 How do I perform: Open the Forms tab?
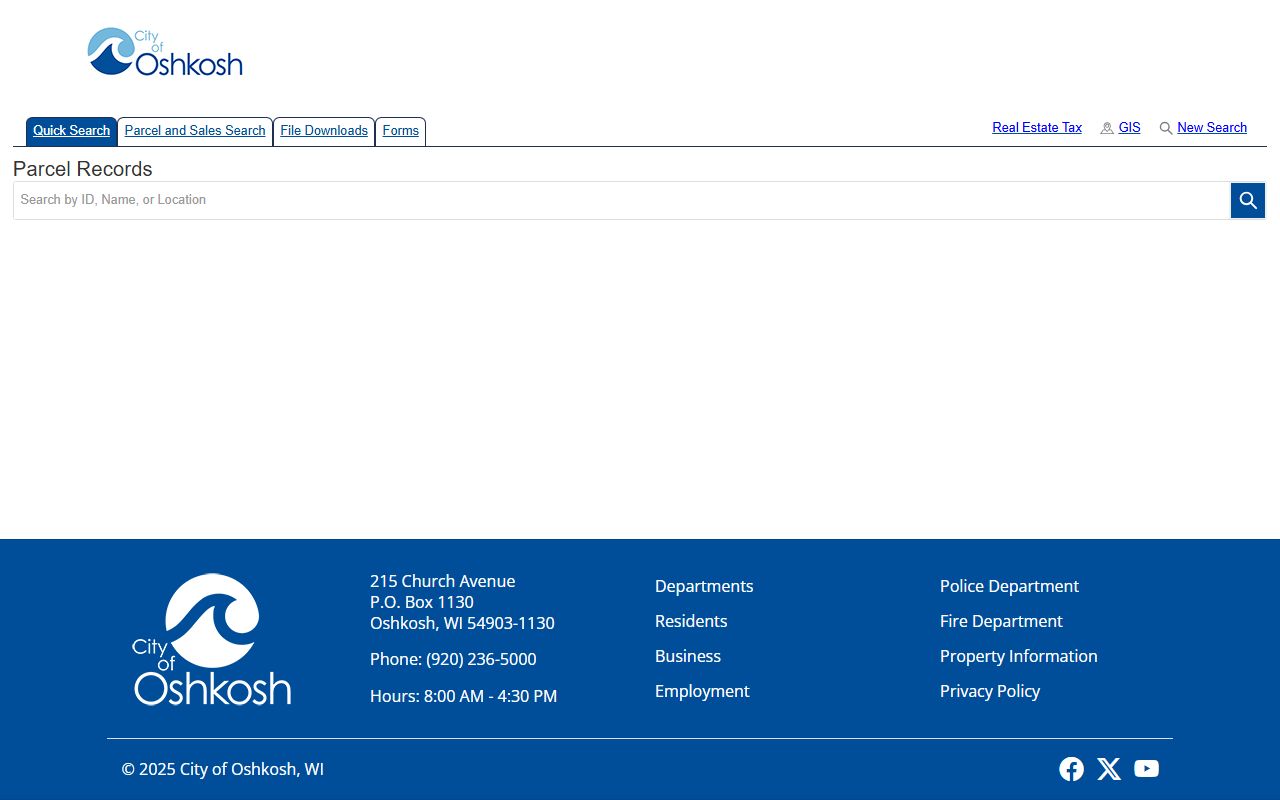401,131
